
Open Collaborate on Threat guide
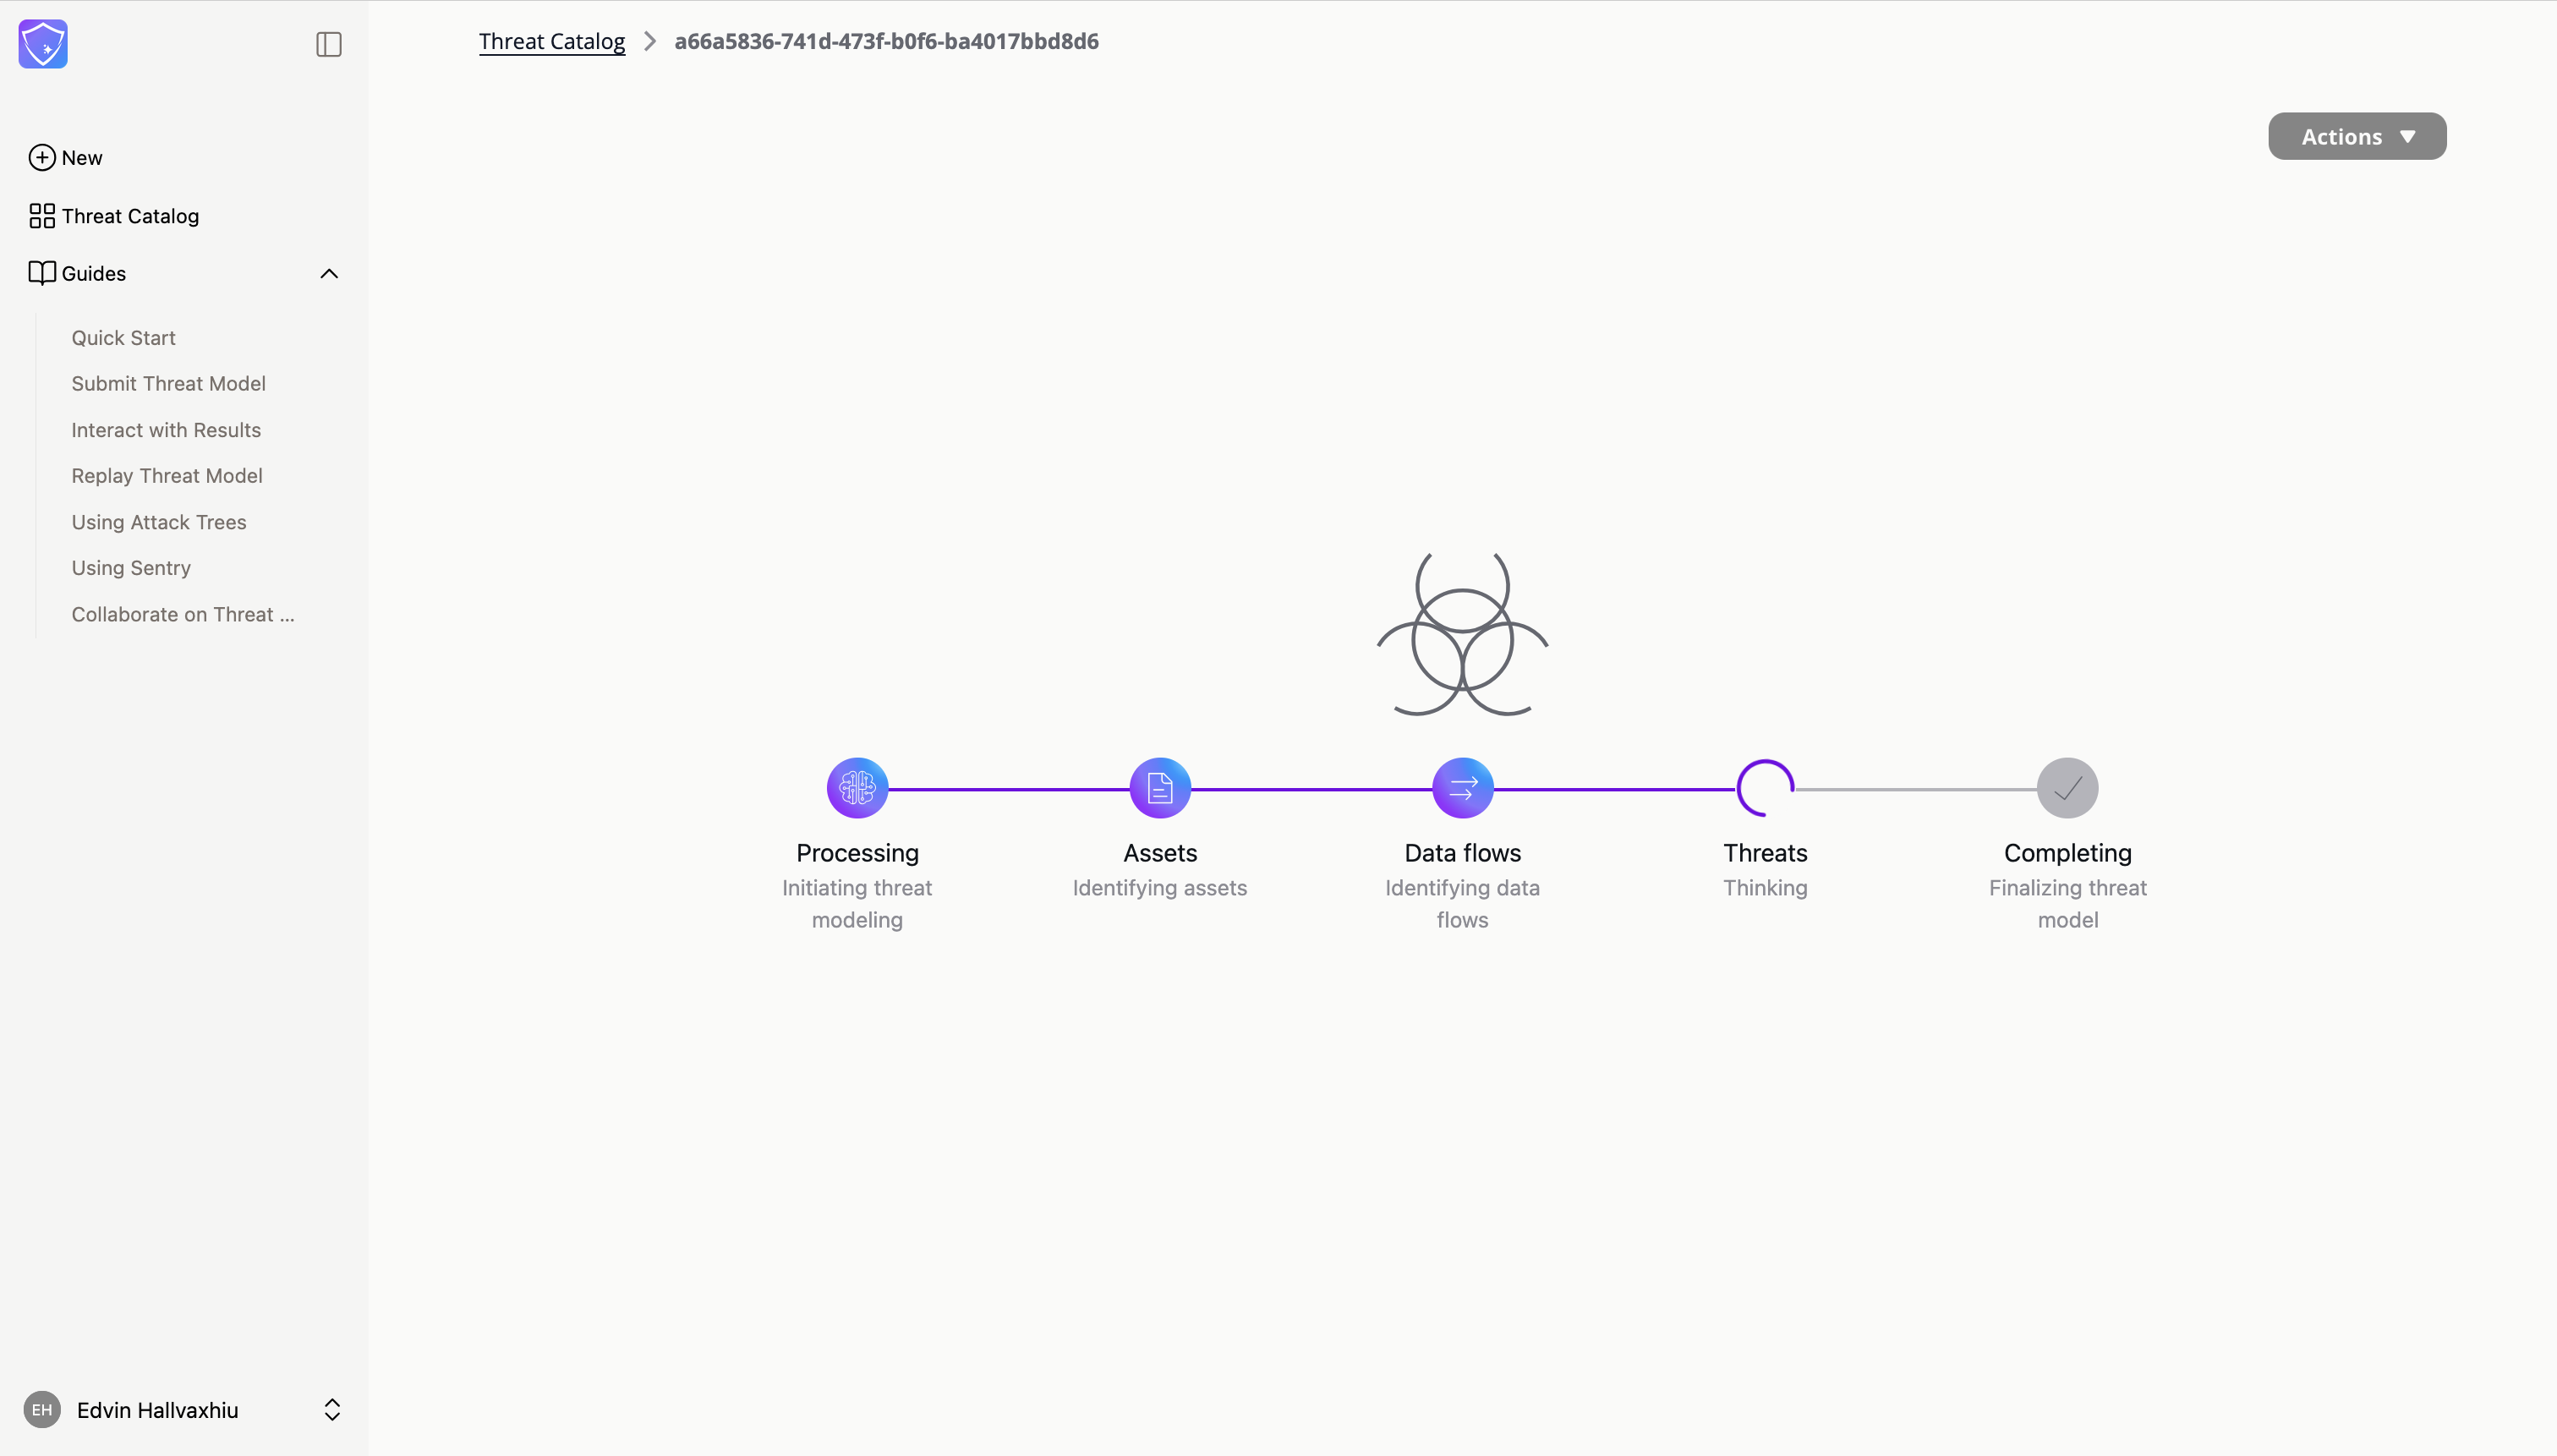pos(183,614)
